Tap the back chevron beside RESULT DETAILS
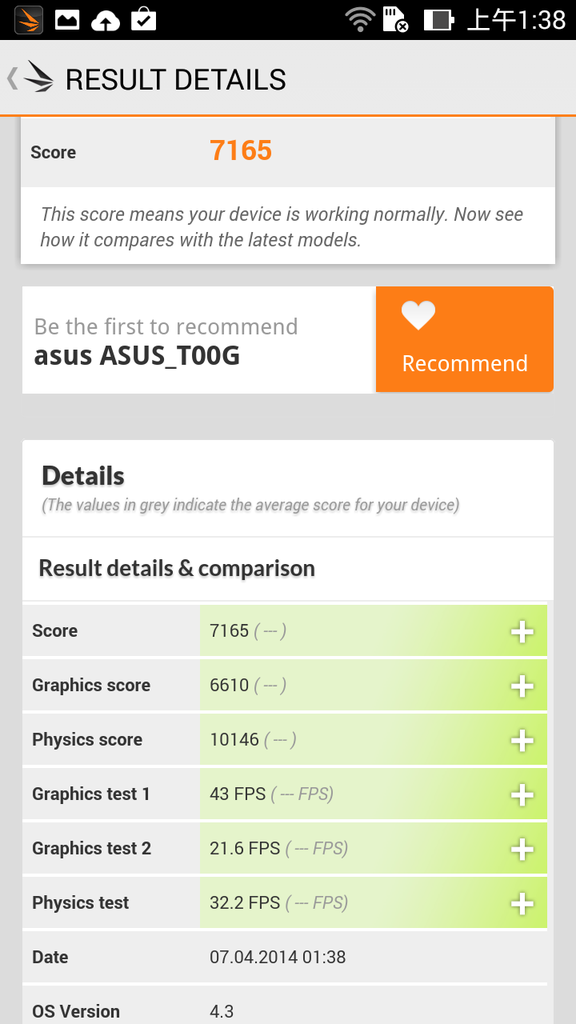 (x=10, y=78)
